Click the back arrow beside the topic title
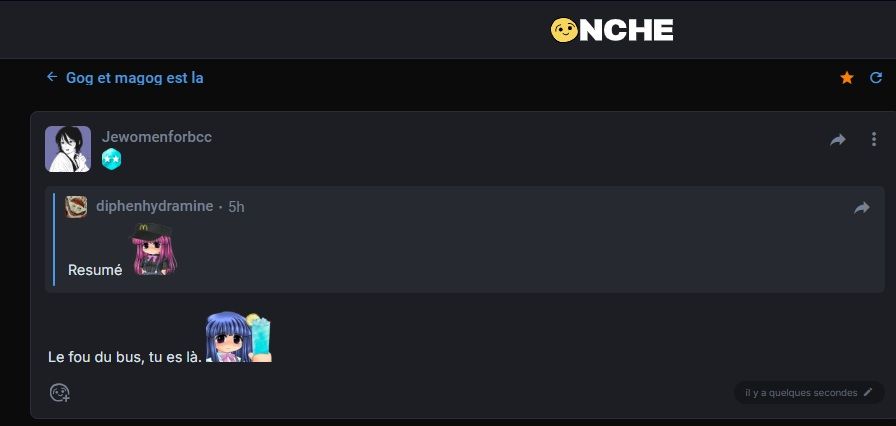 point(52,77)
